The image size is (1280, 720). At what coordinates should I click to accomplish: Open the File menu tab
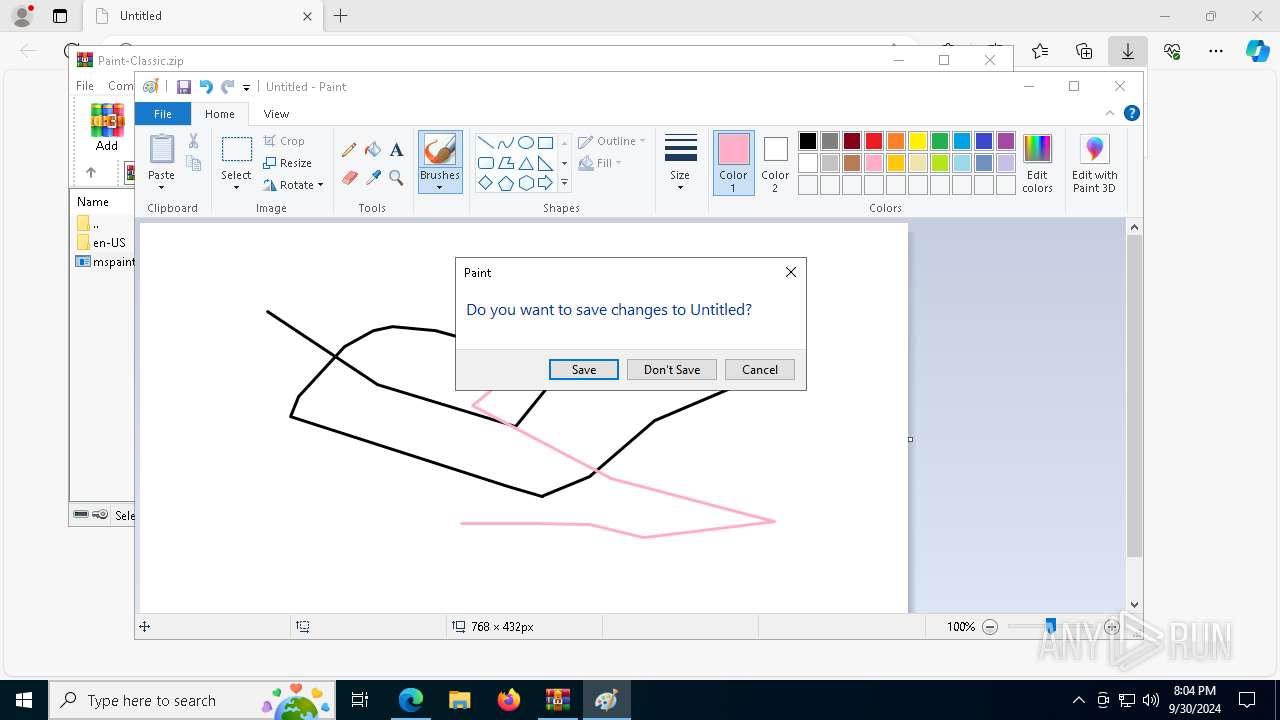162,114
